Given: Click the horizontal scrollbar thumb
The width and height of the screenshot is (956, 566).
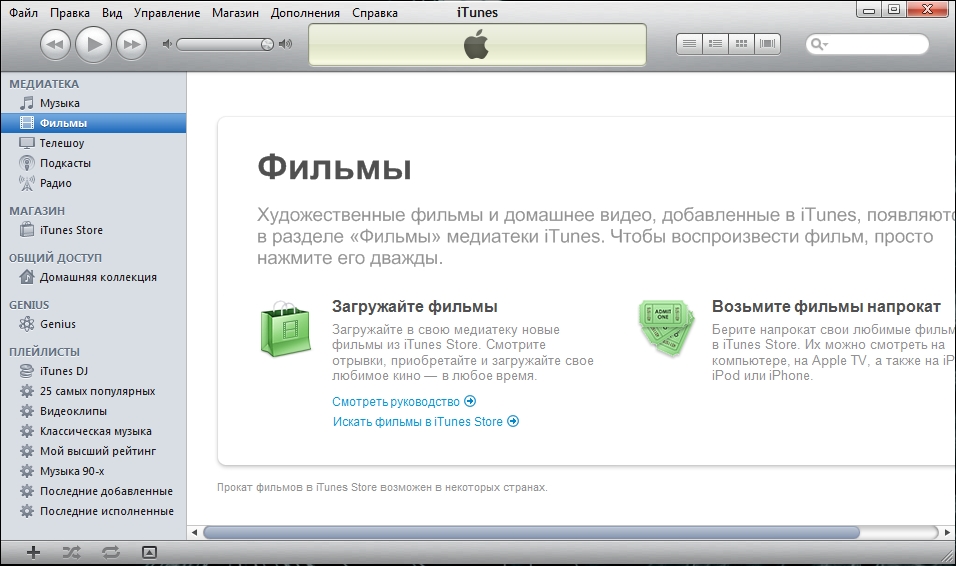Looking at the screenshot, I should [x=532, y=532].
